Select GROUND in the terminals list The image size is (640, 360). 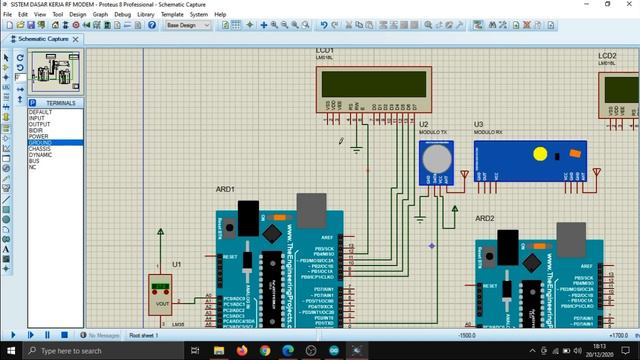[55, 142]
